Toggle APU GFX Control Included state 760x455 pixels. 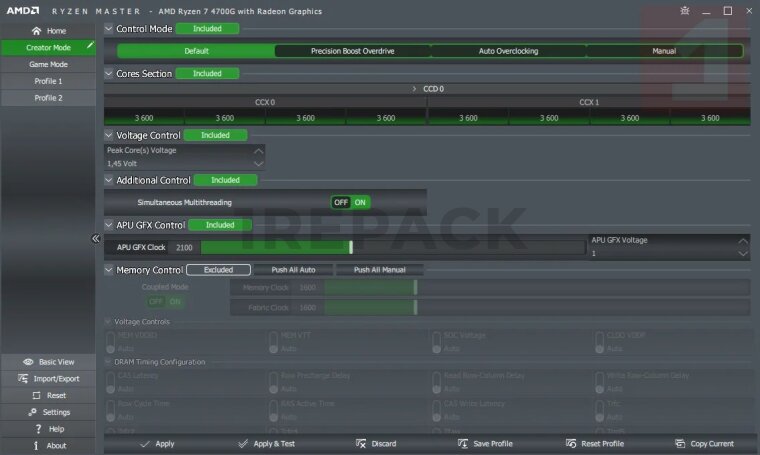pyautogui.click(x=220, y=225)
